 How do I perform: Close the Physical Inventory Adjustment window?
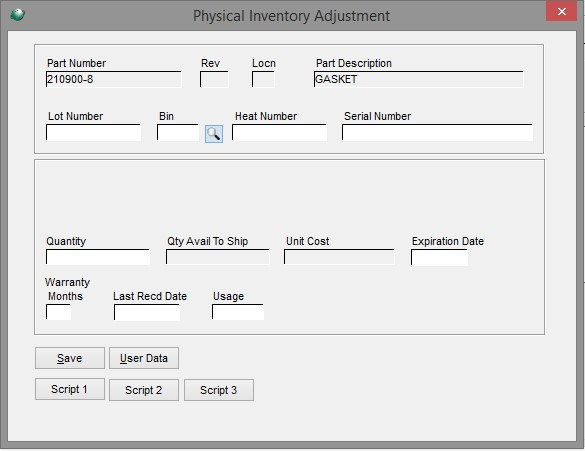click(x=561, y=12)
